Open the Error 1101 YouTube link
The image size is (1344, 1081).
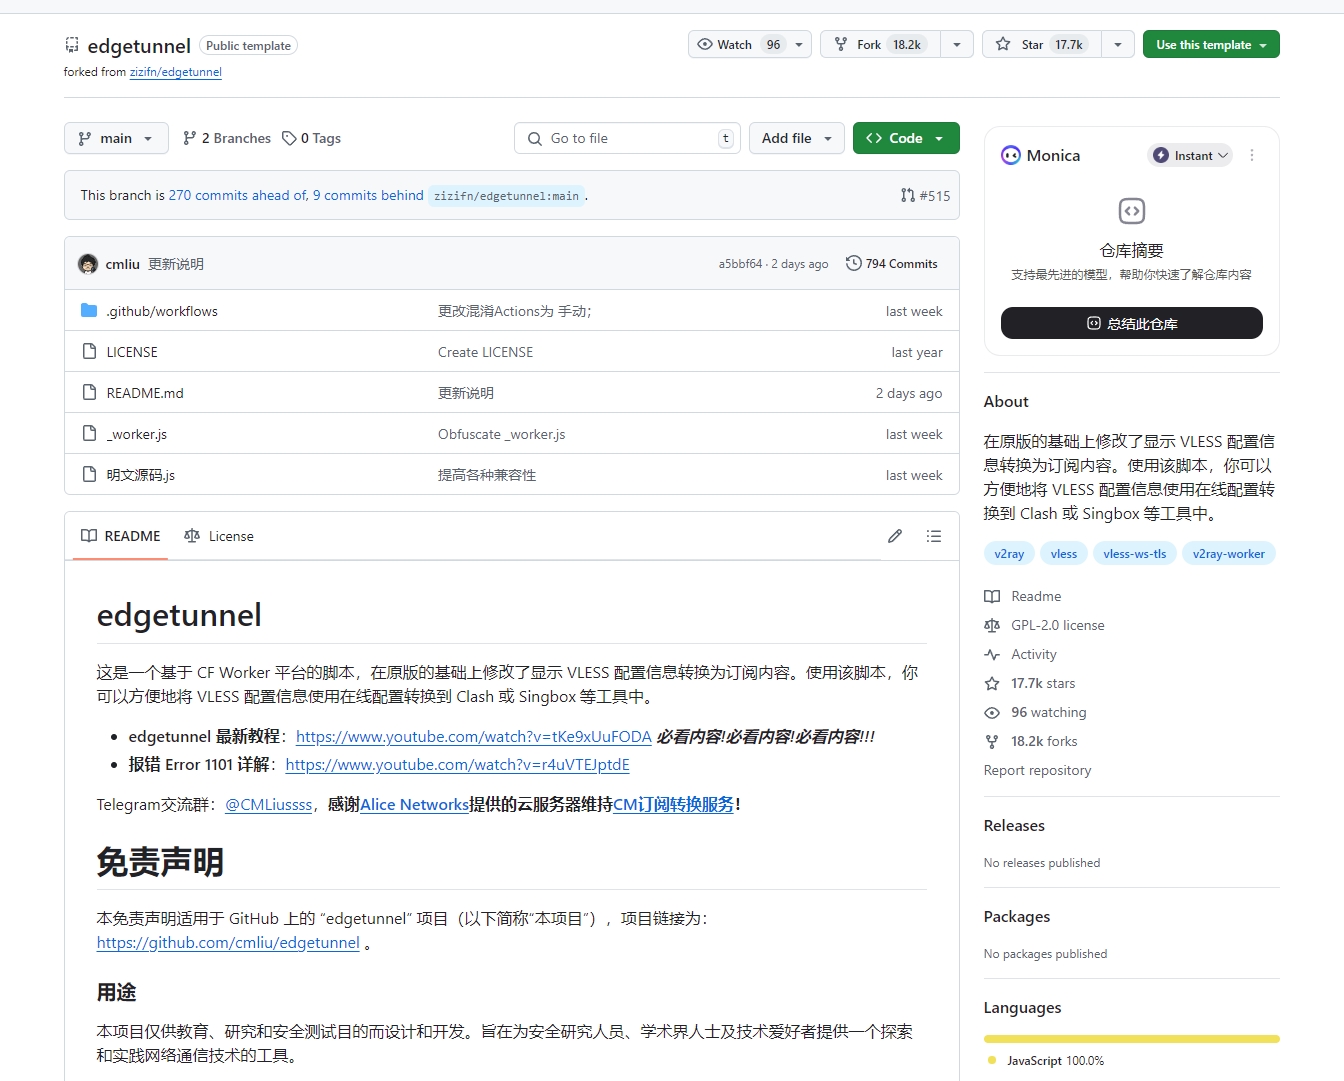[457, 764]
